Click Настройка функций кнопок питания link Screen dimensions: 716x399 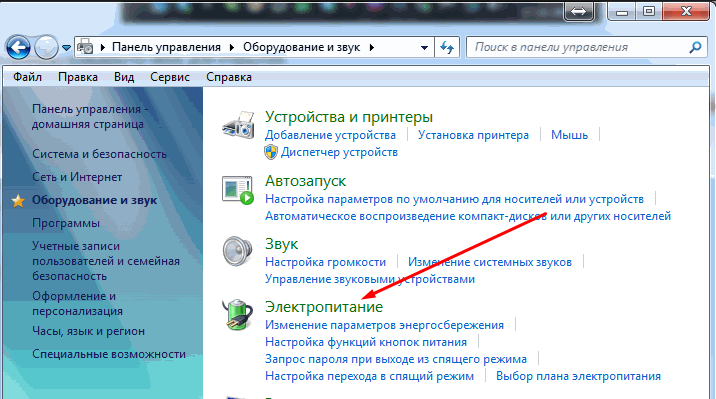click(x=366, y=342)
